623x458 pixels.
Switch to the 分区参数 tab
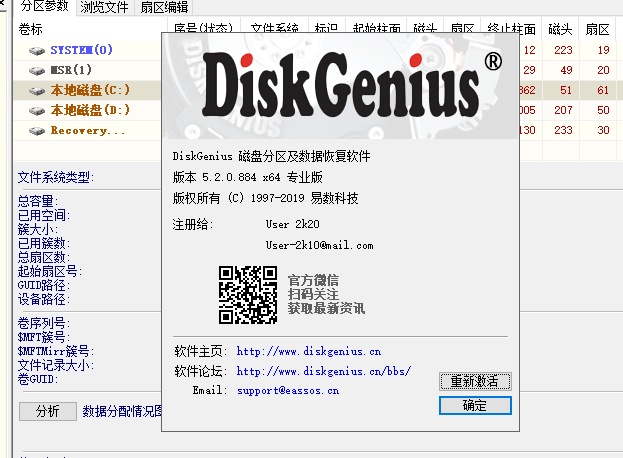pos(44,6)
